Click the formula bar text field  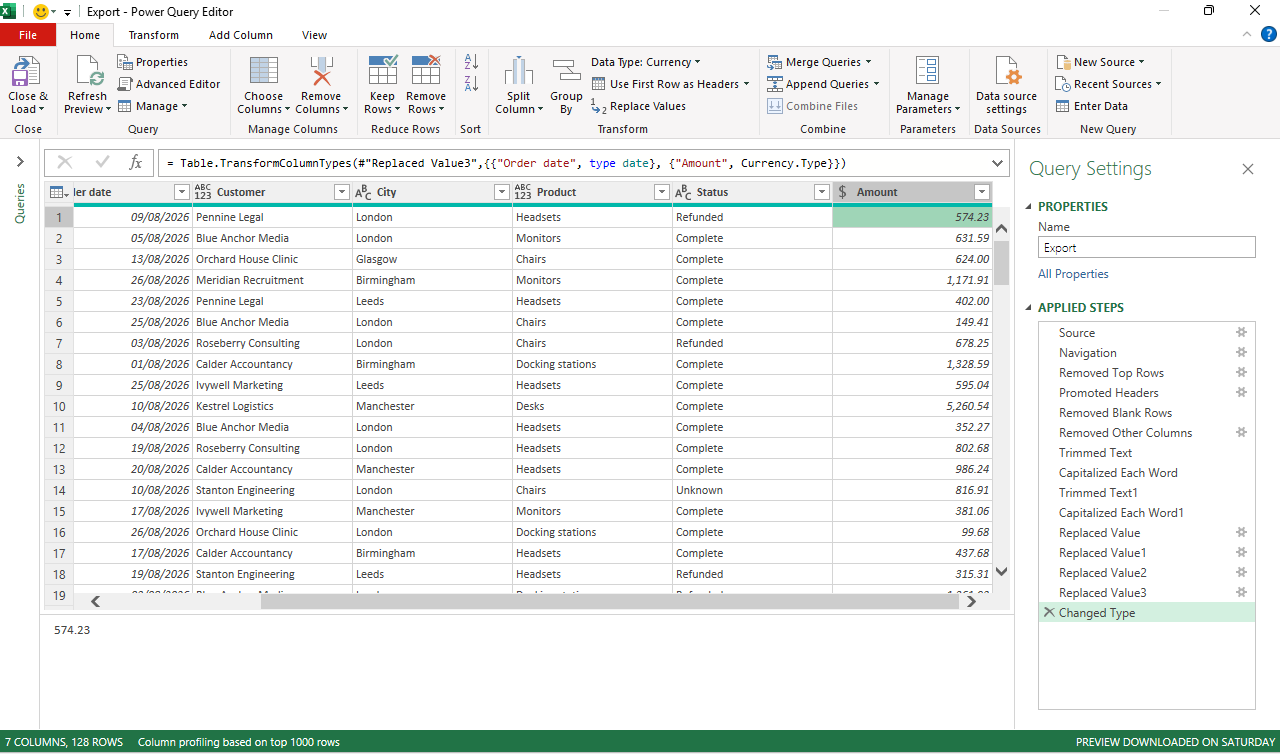click(x=574, y=163)
